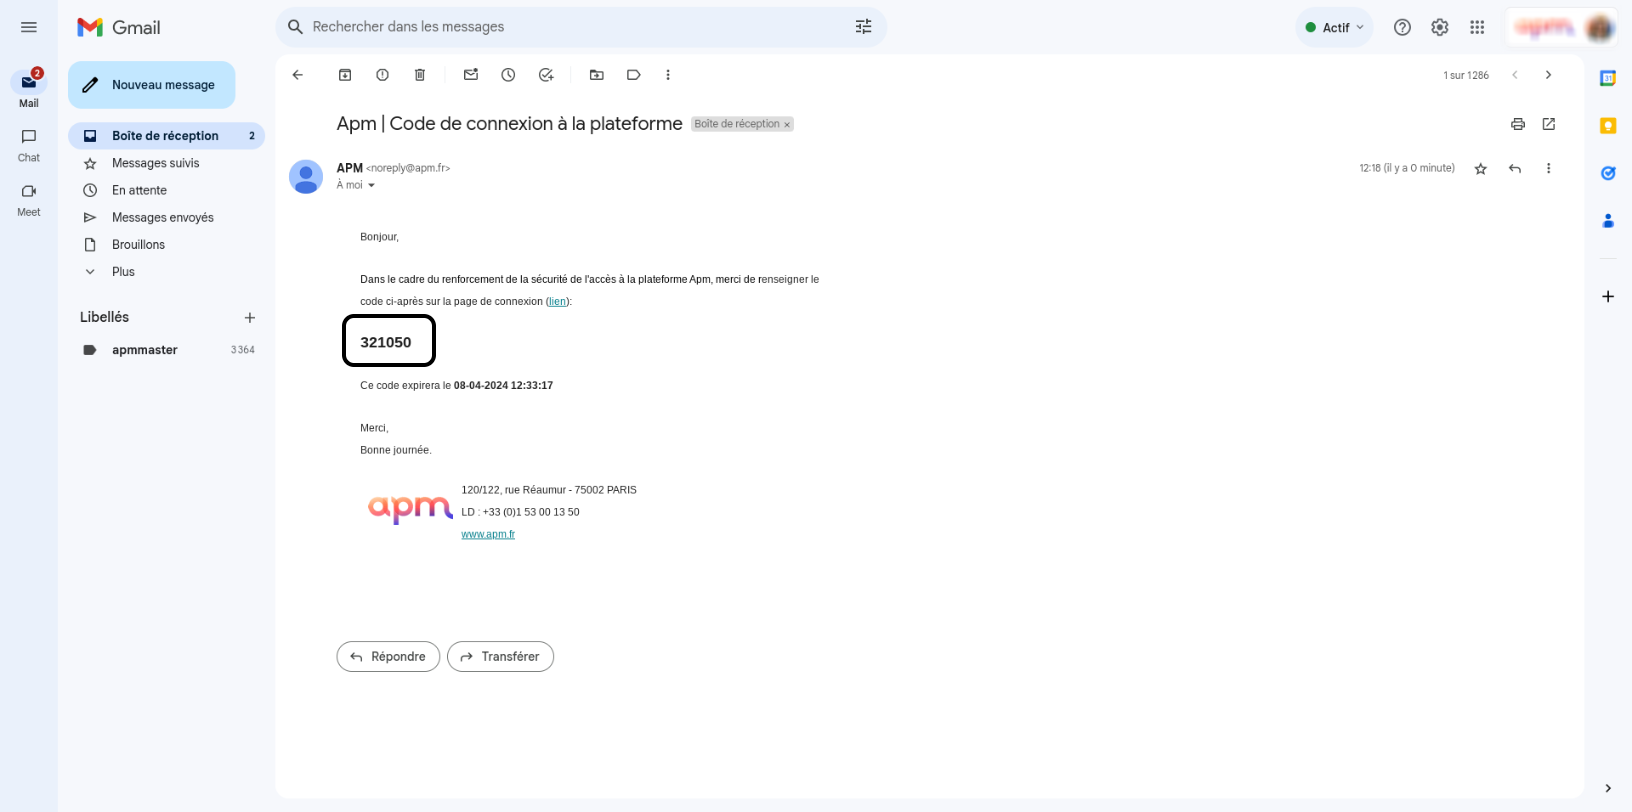
Task: Open Google Tasks side panel
Action: 1608,173
